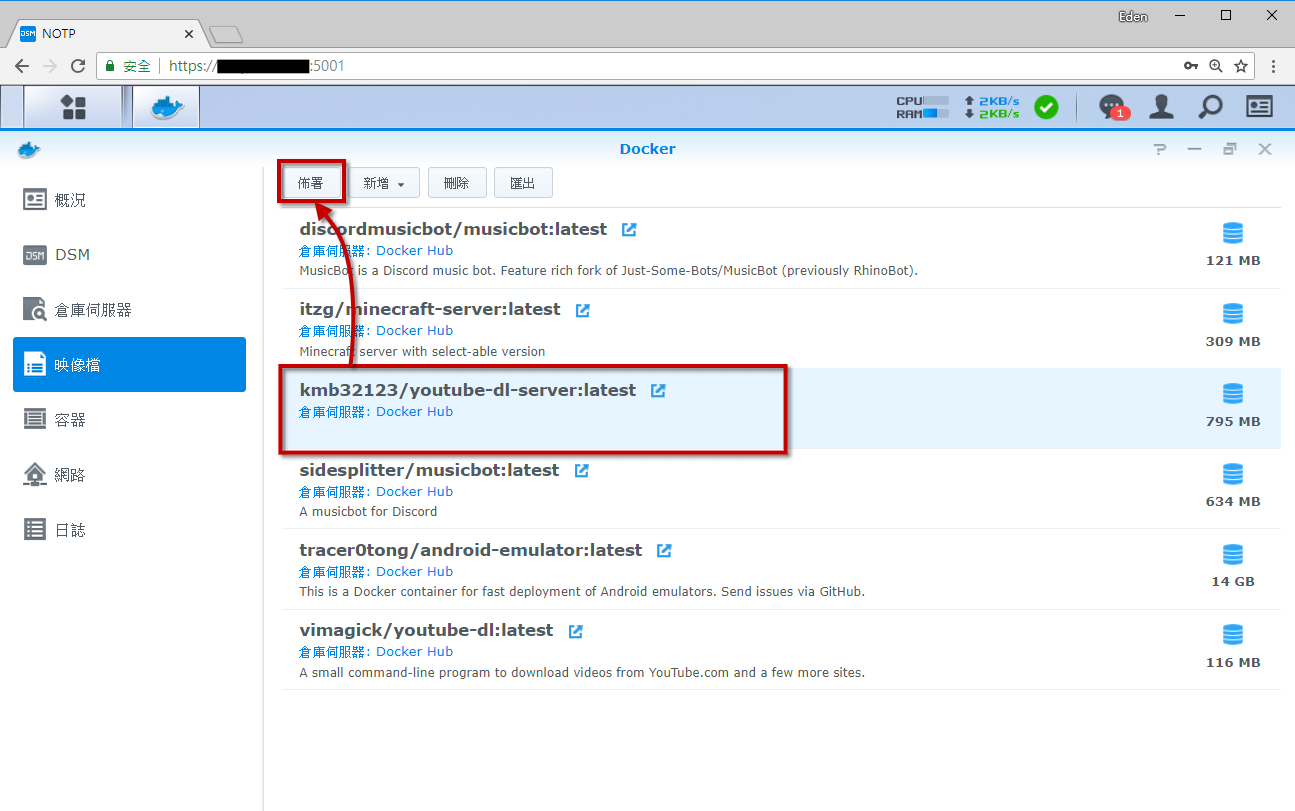Open the 網路 network section
The width and height of the screenshot is (1295, 811).
[x=129, y=475]
